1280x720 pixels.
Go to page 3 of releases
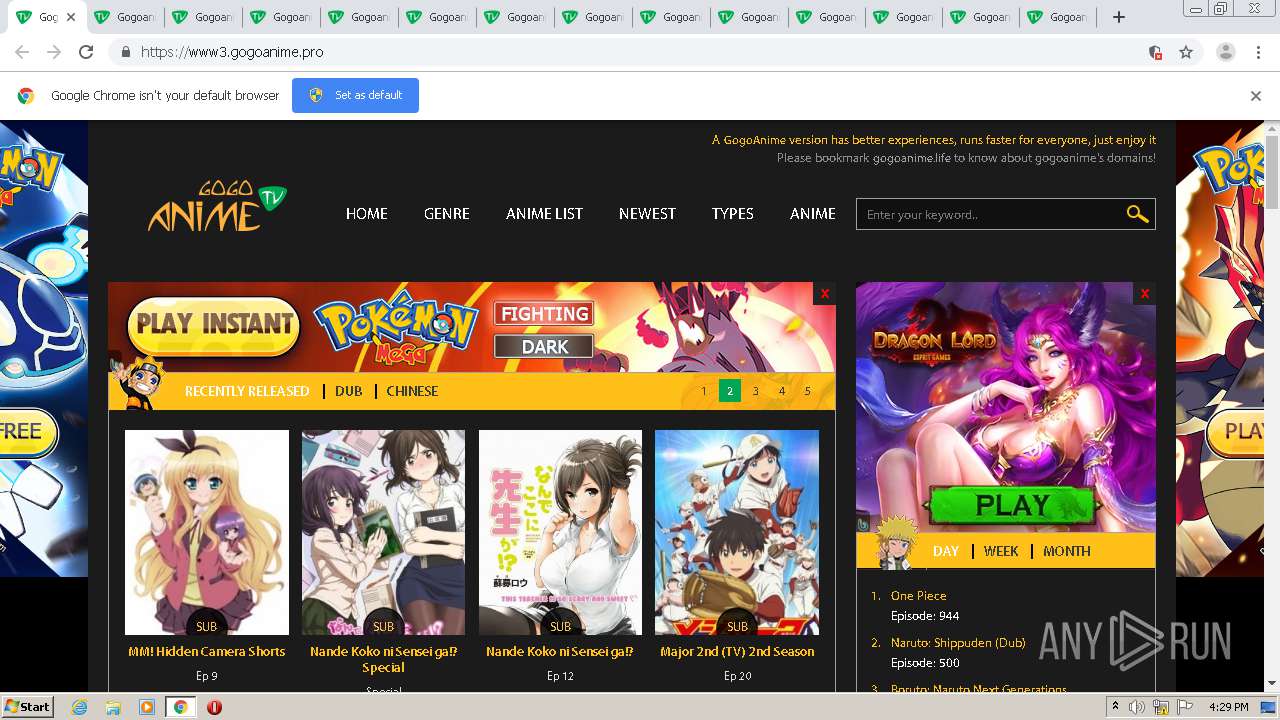point(756,391)
